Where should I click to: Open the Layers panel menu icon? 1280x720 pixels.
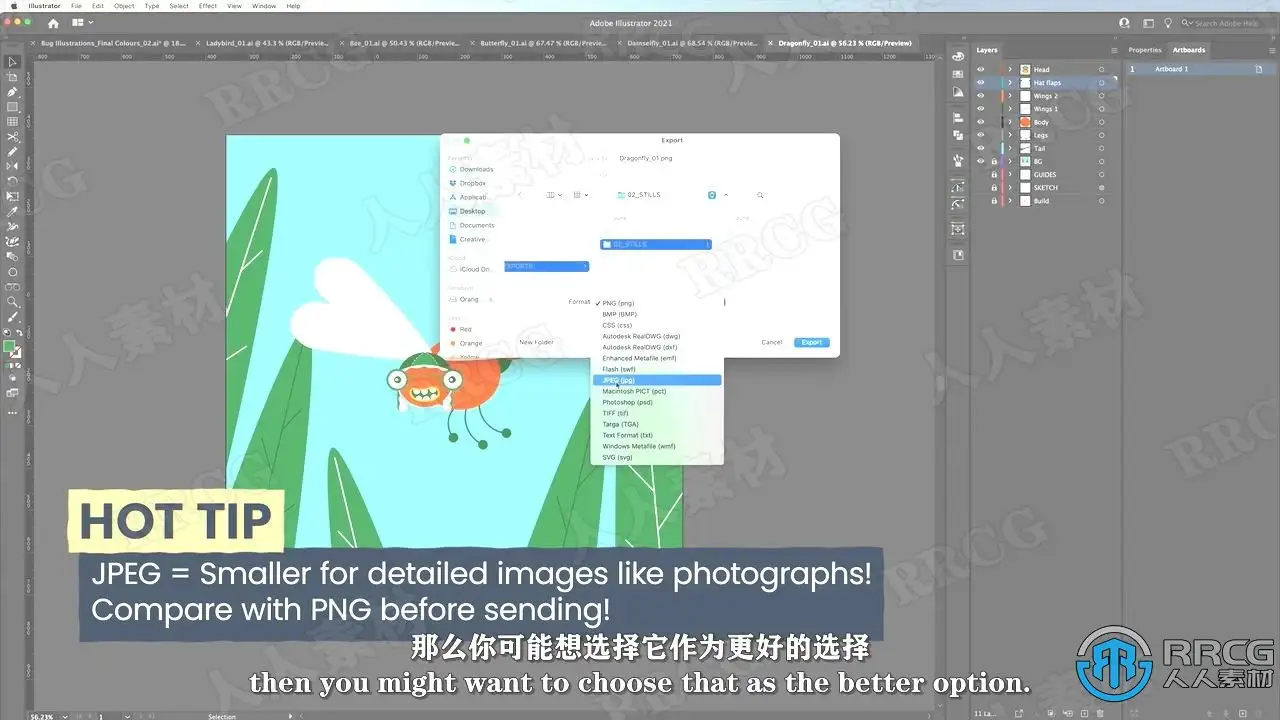1114,50
